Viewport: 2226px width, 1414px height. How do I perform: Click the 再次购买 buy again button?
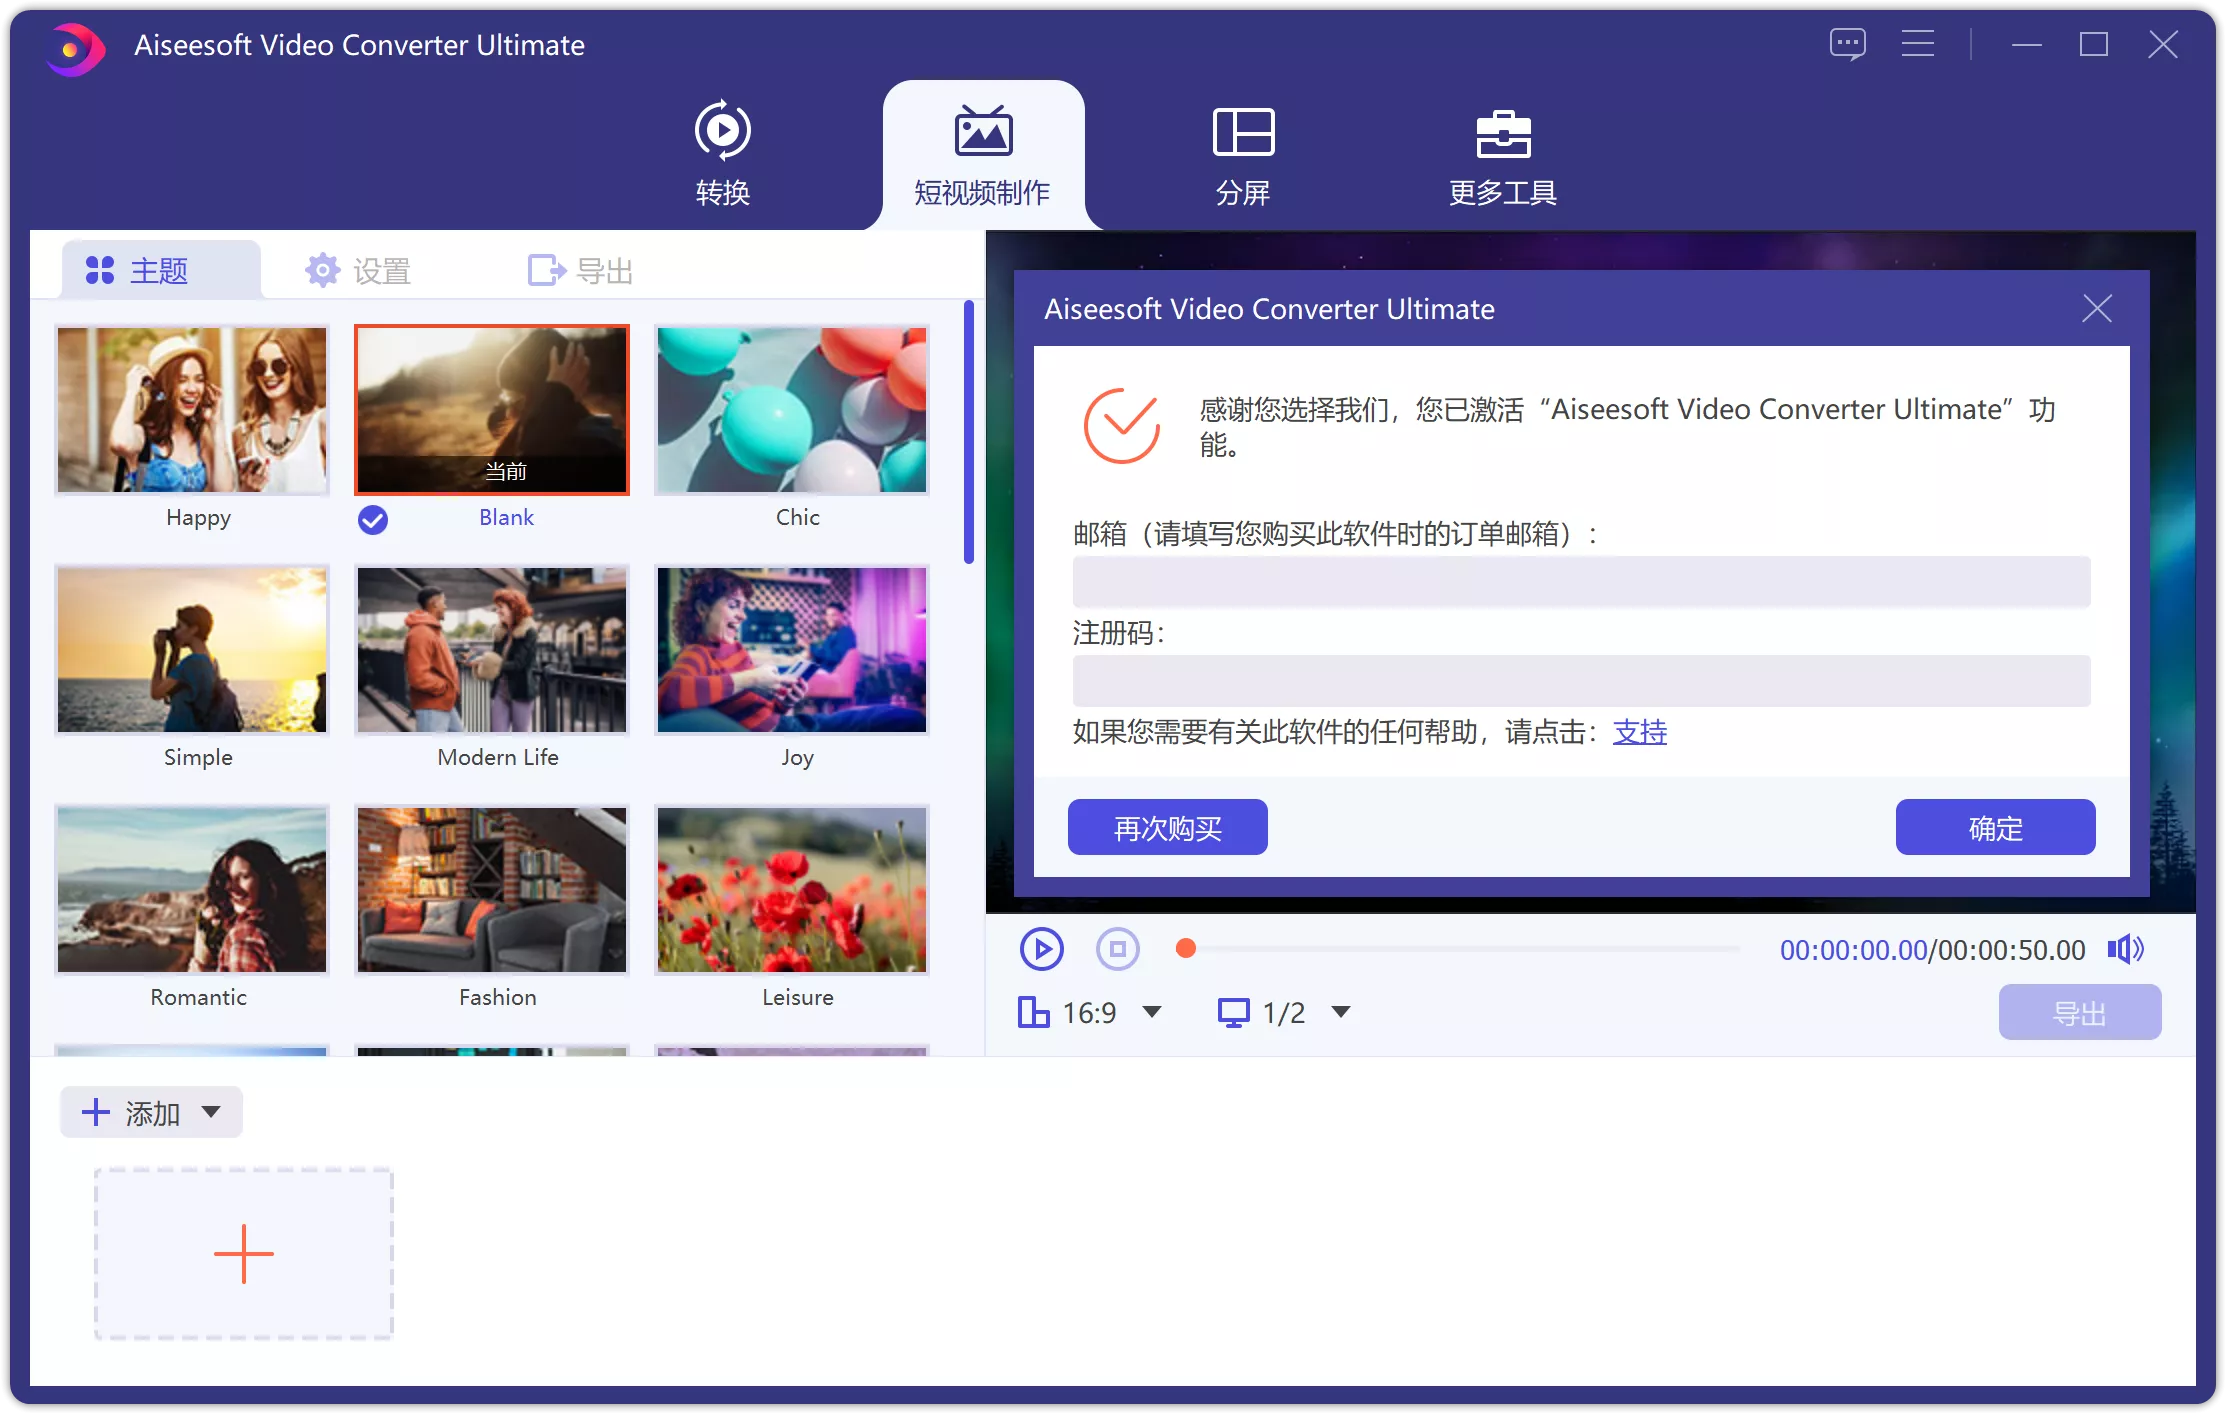(1167, 827)
